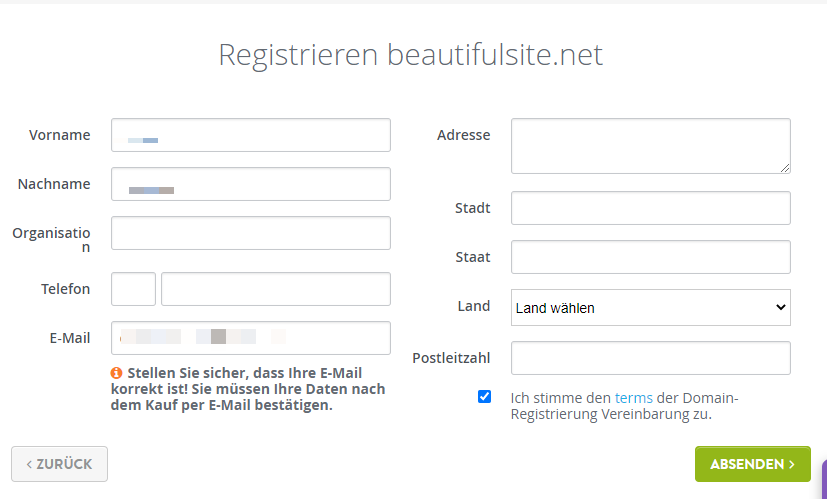Click the Adresse textarea resize handle
This screenshot has height=499, width=827.
[x=785, y=168]
